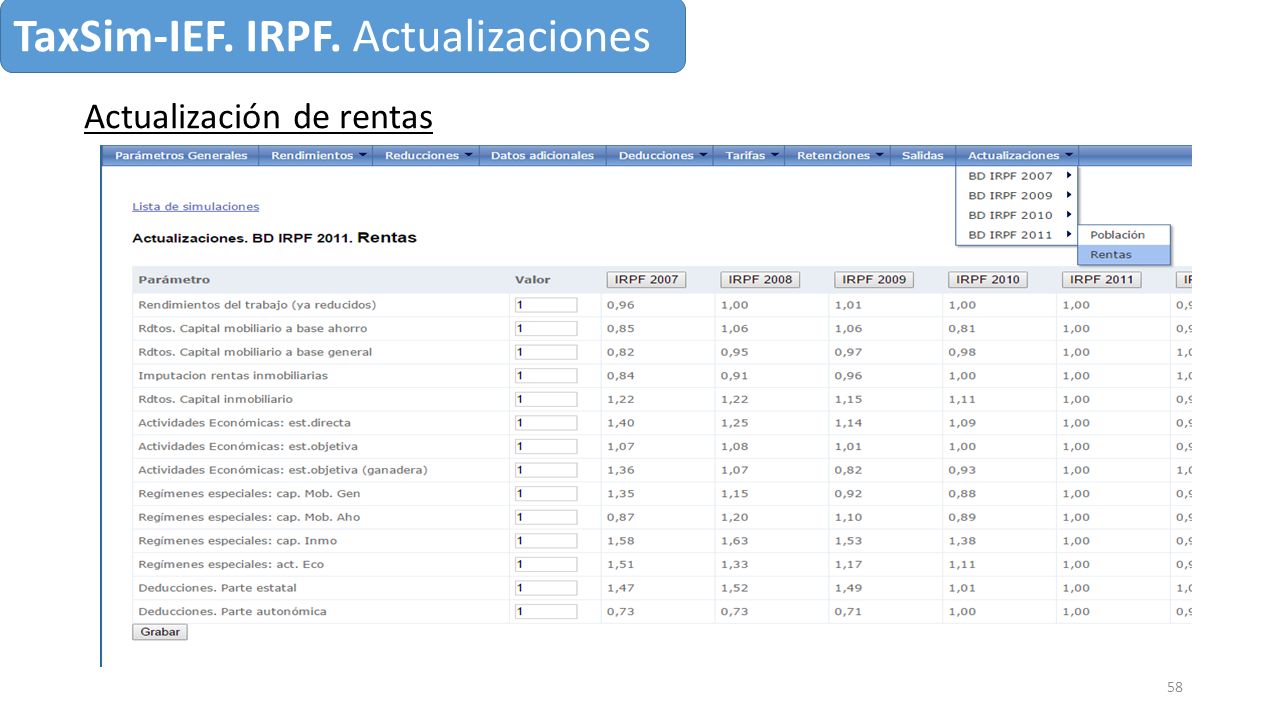Click IRPF 2007 value 0,96 for Rendimientos del trabajo
This screenshot has width=1280, height=720.
pos(621,305)
